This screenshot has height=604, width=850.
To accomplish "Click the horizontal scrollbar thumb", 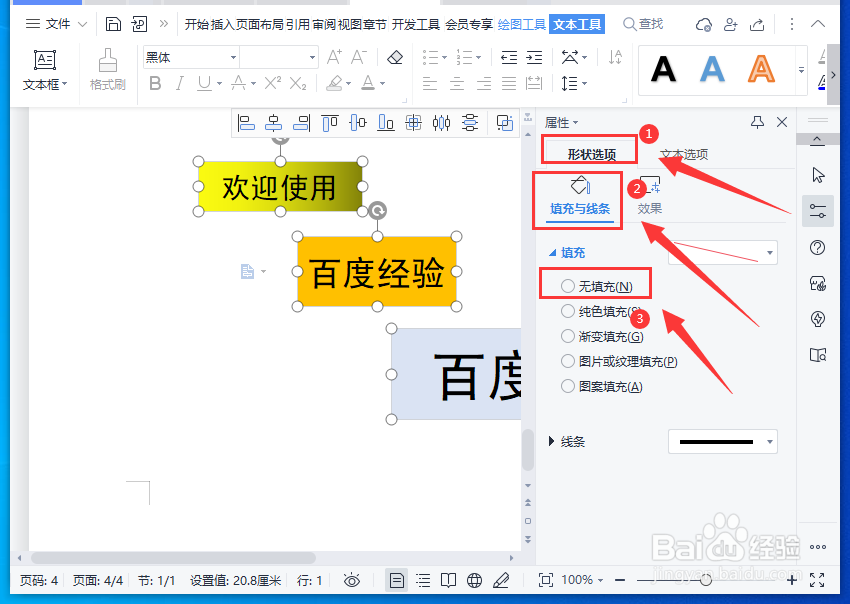I will (173, 557).
